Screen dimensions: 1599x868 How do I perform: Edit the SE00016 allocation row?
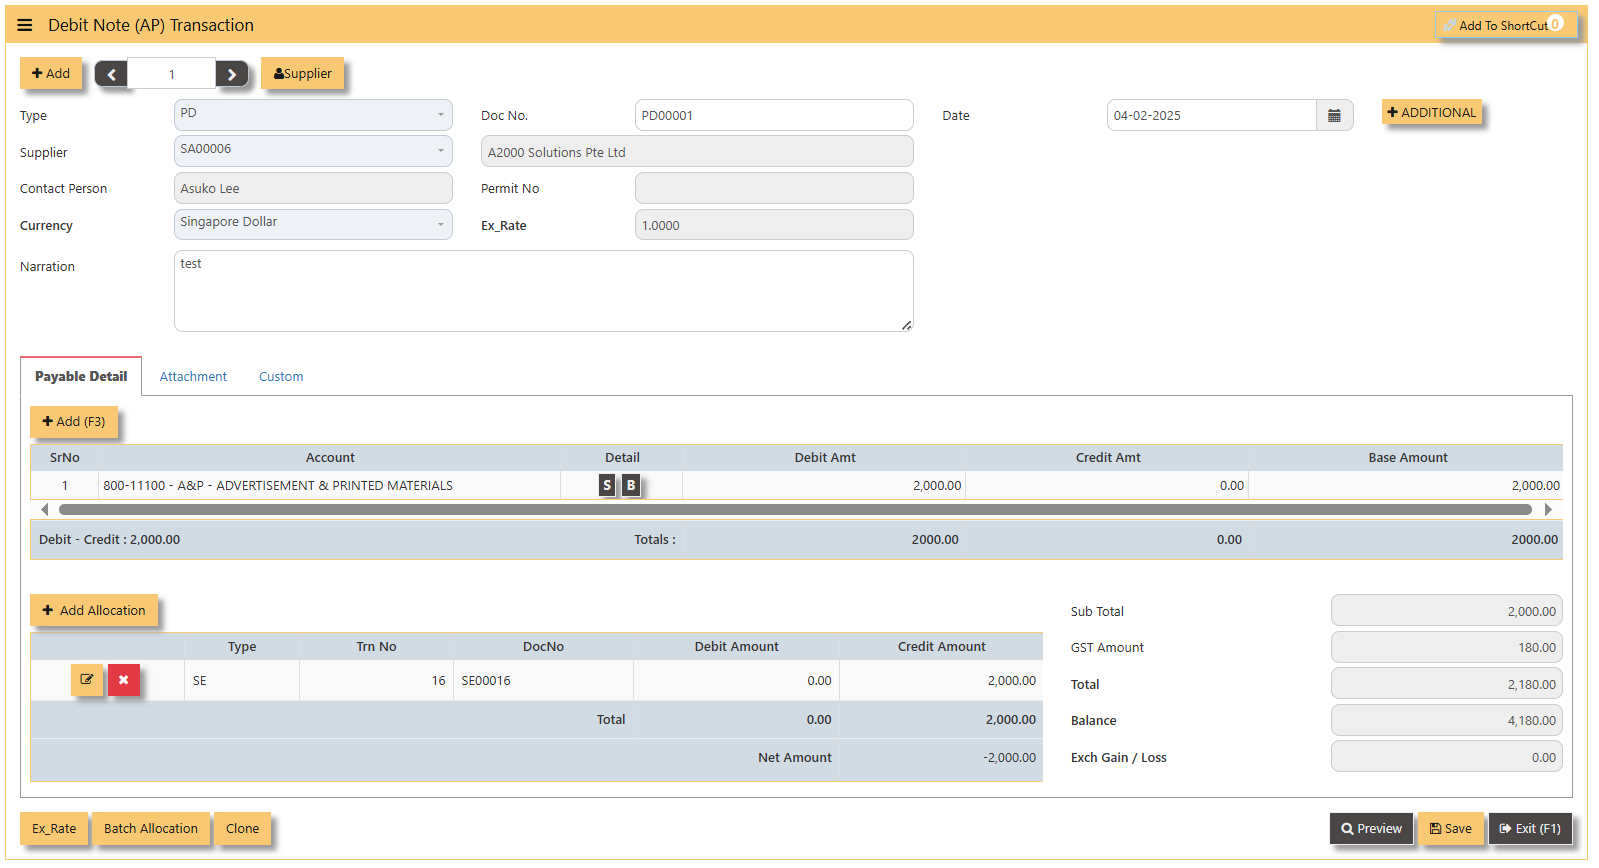(87, 680)
